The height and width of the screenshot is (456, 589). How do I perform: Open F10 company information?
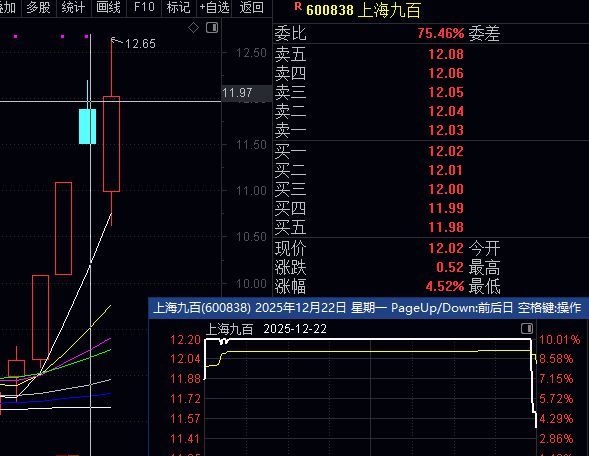[x=144, y=8]
